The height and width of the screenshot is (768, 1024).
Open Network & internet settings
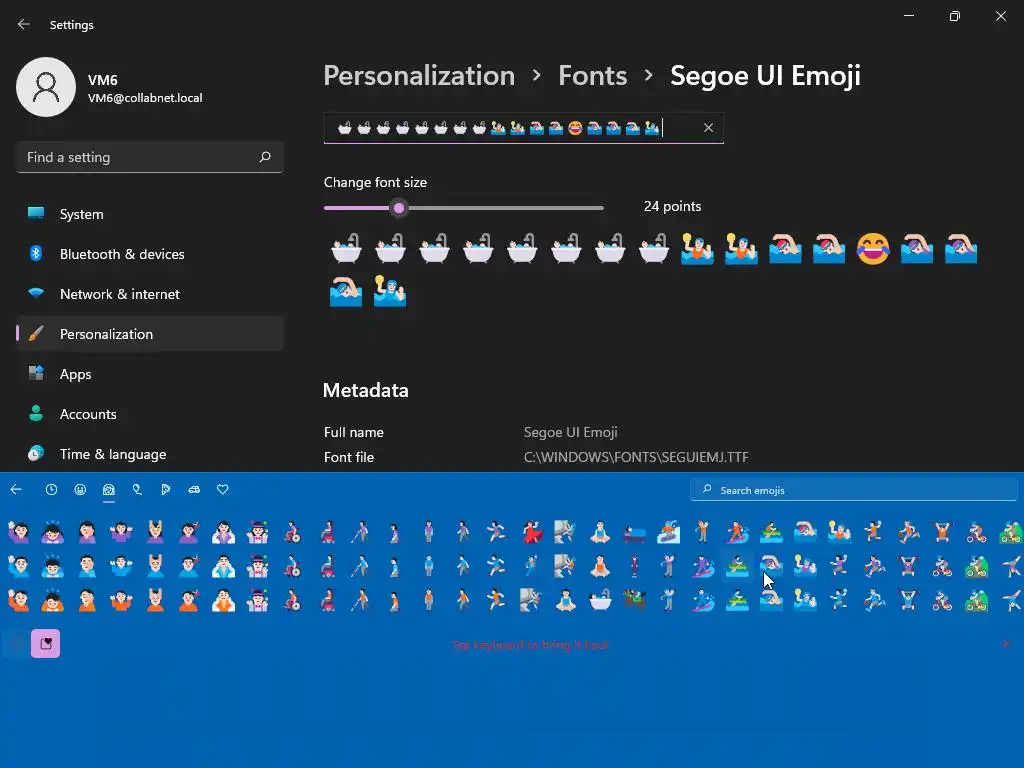click(150, 294)
